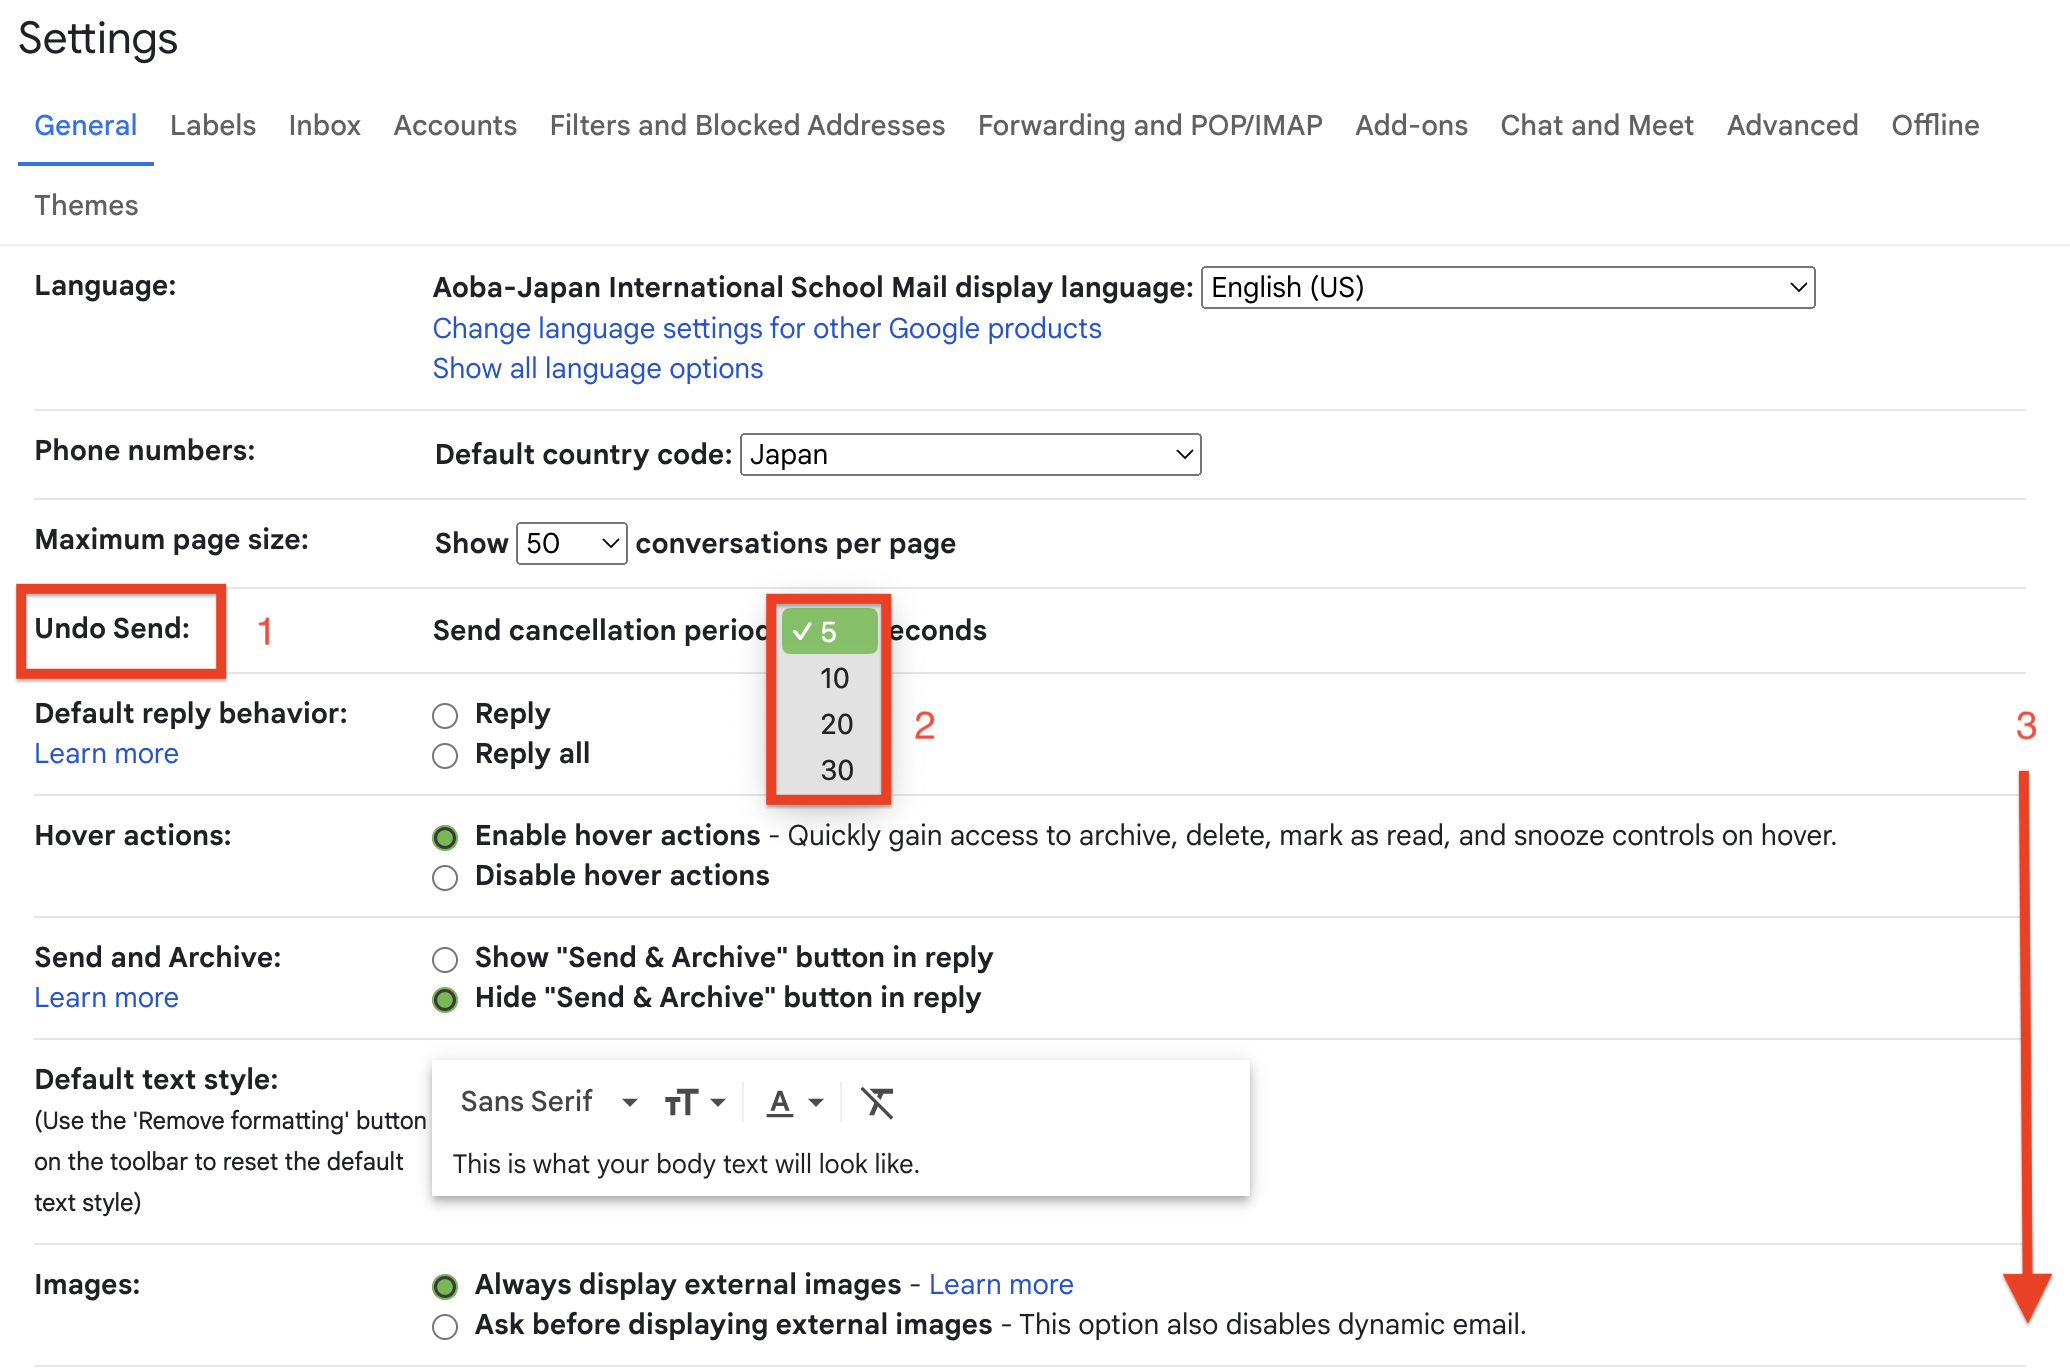The height and width of the screenshot is (1370, 2070).
Task: Select the Reply default behavior
Action: click(444, 715)
